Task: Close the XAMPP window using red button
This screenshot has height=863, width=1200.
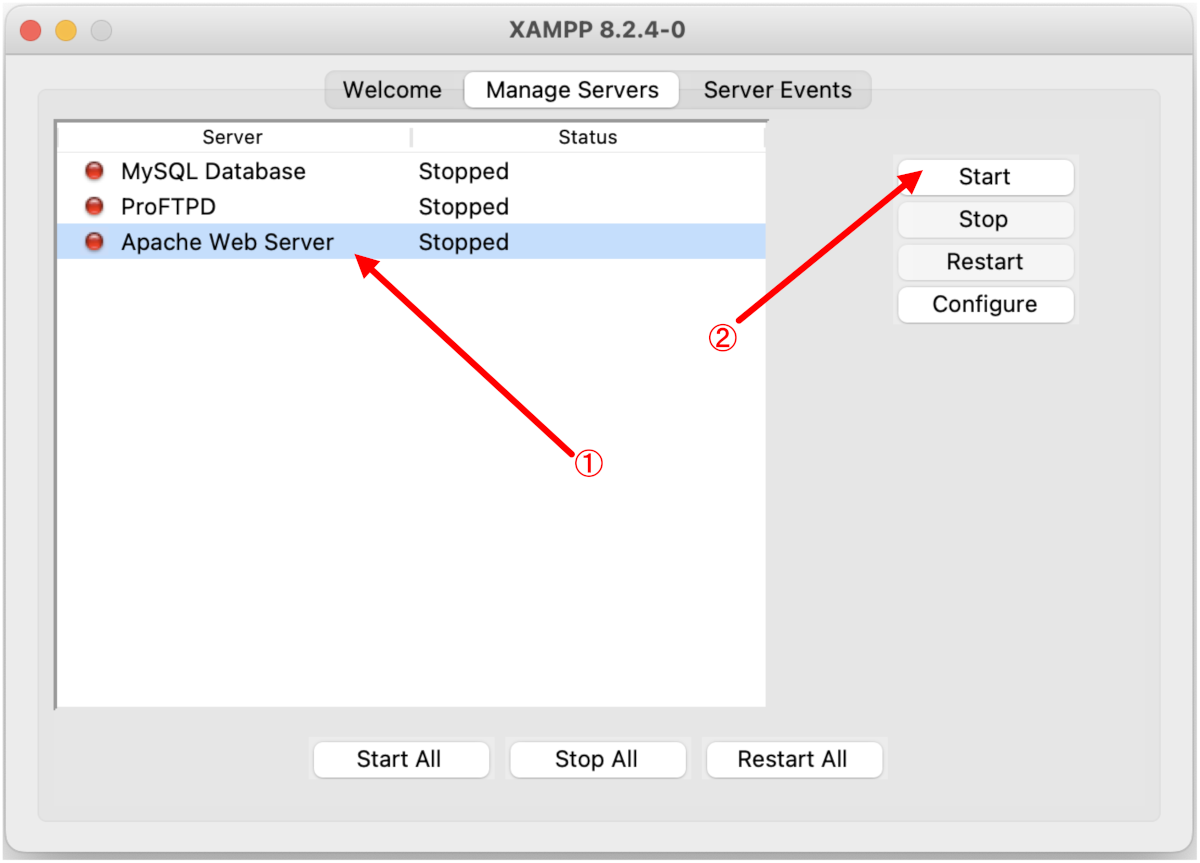Action: pyautogui.click(x=31, y=31)
